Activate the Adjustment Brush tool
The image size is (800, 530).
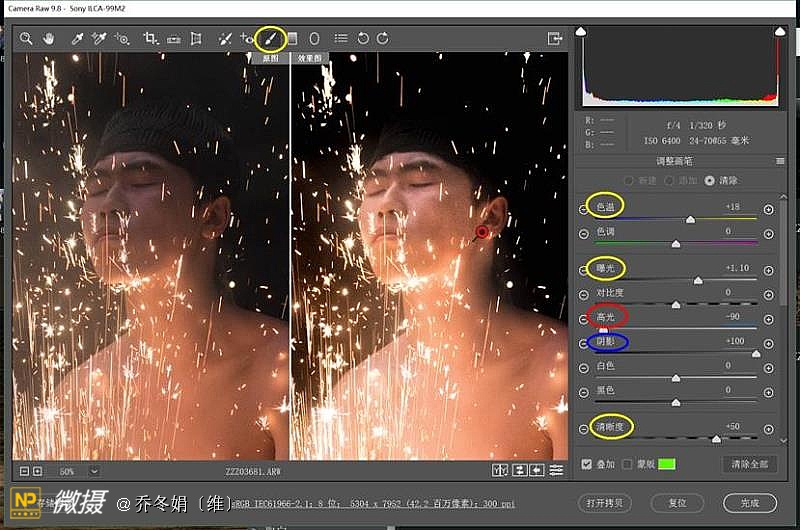[x=268, y=39]
